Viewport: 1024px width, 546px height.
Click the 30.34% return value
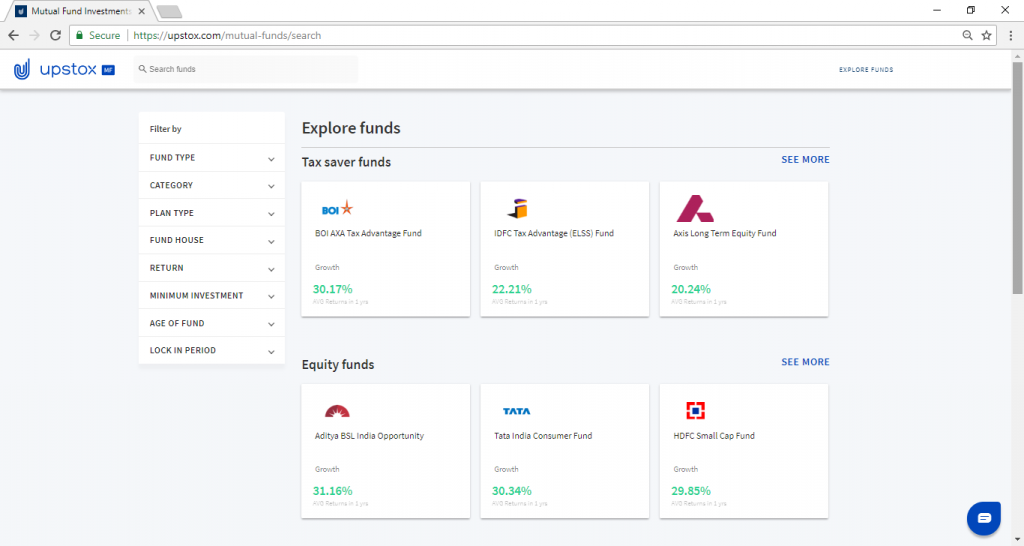pyautogui.click(x=512, y=490)
